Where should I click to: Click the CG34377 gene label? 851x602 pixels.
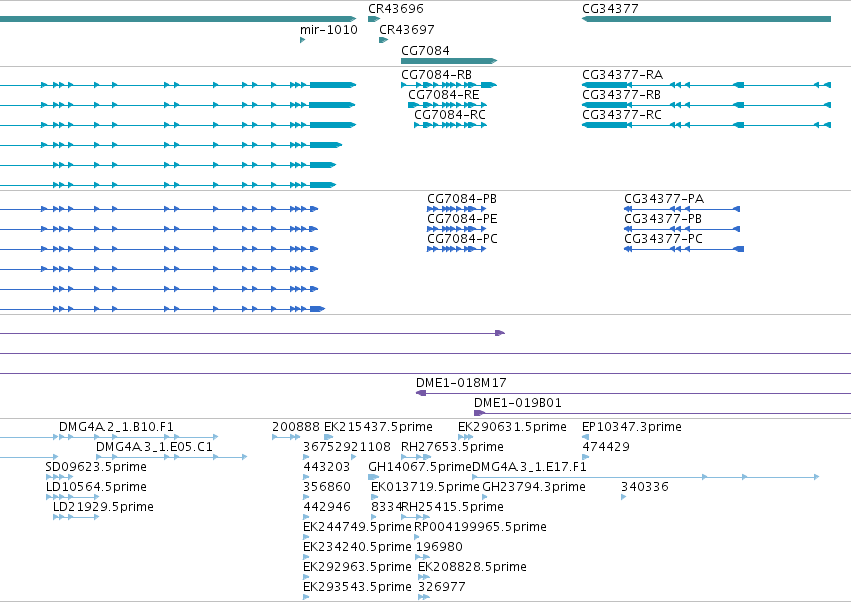pyautogui.click(x=610, y=9)
